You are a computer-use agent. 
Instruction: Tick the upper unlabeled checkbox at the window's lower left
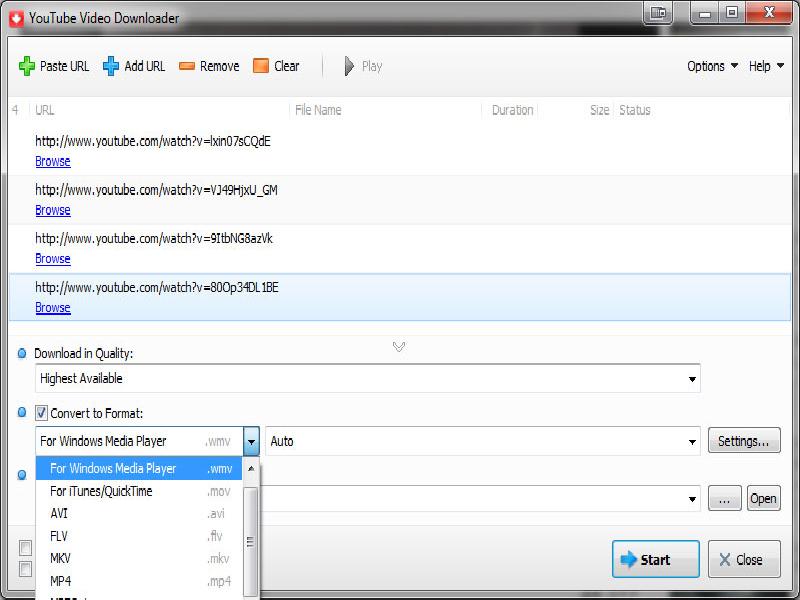coord(25,548)
